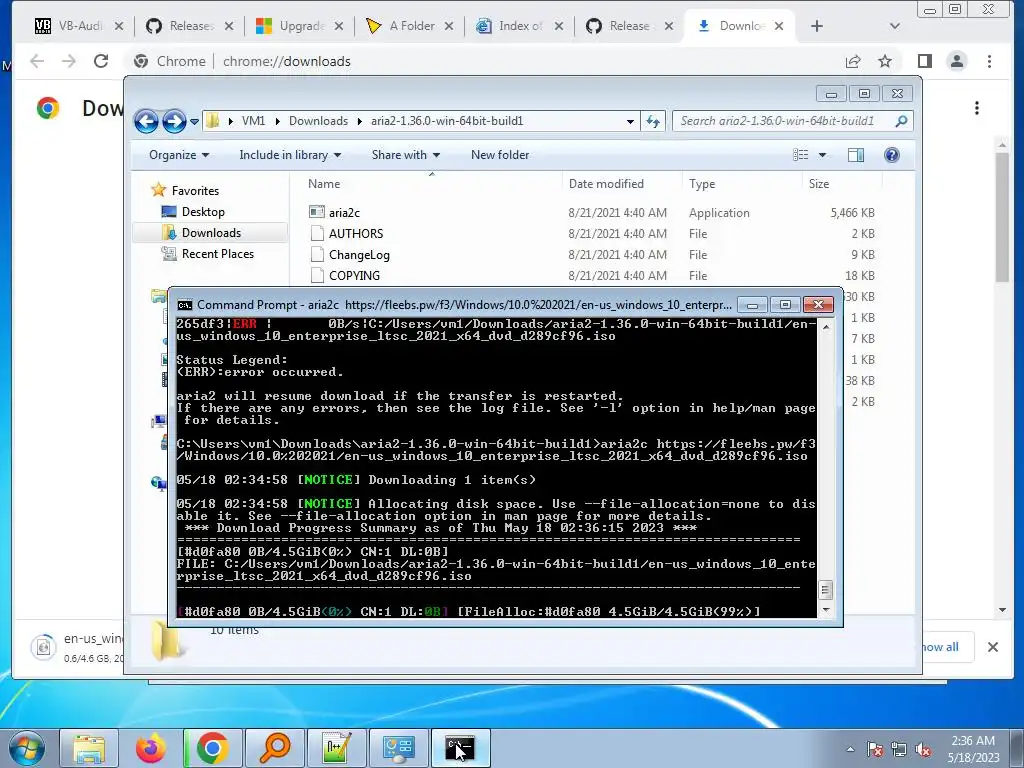Reload the Chrome downloads page
Image resolution: width=1024 pixels, height=768 pixels.
point(101,61)
